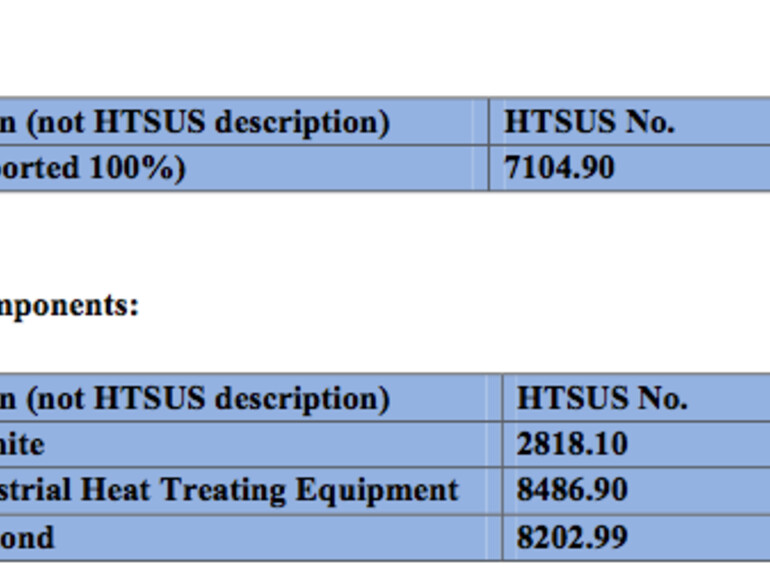Viewport: 770px width, 578px height.
Task: Select the 8202.99 table cell
Action: [x=571, y=538]
